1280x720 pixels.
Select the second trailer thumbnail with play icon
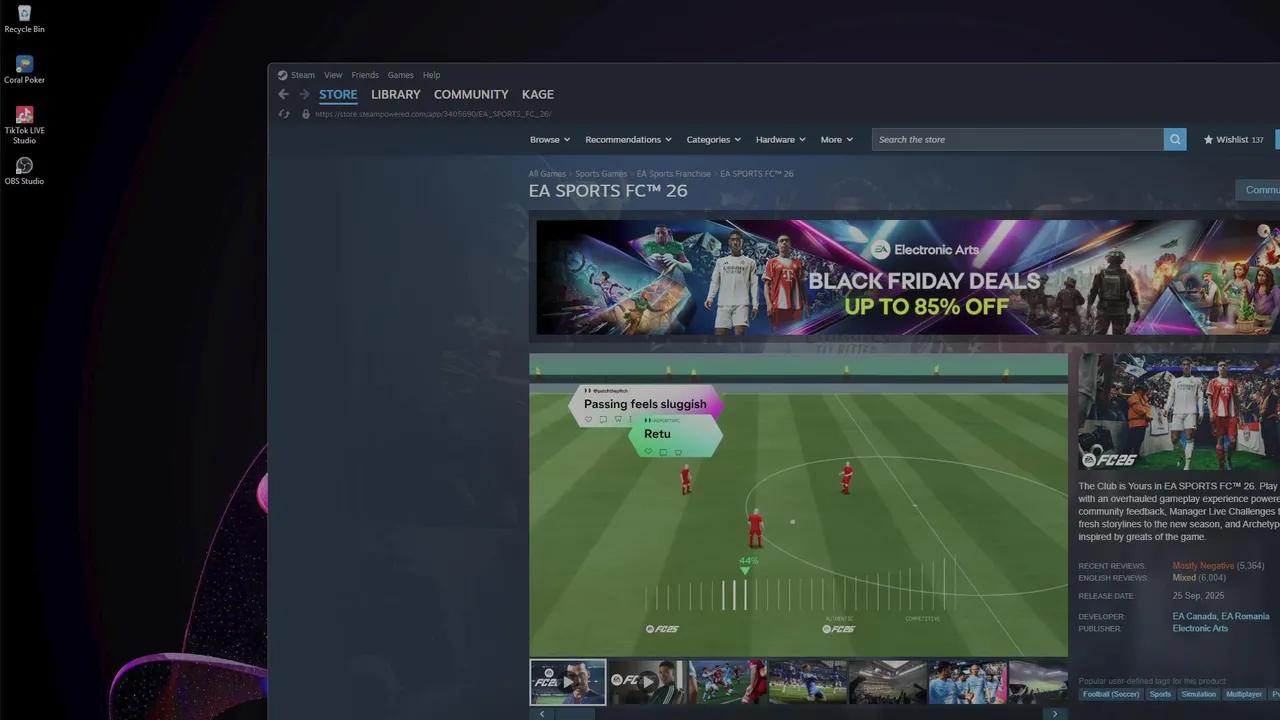click(648, 682)
